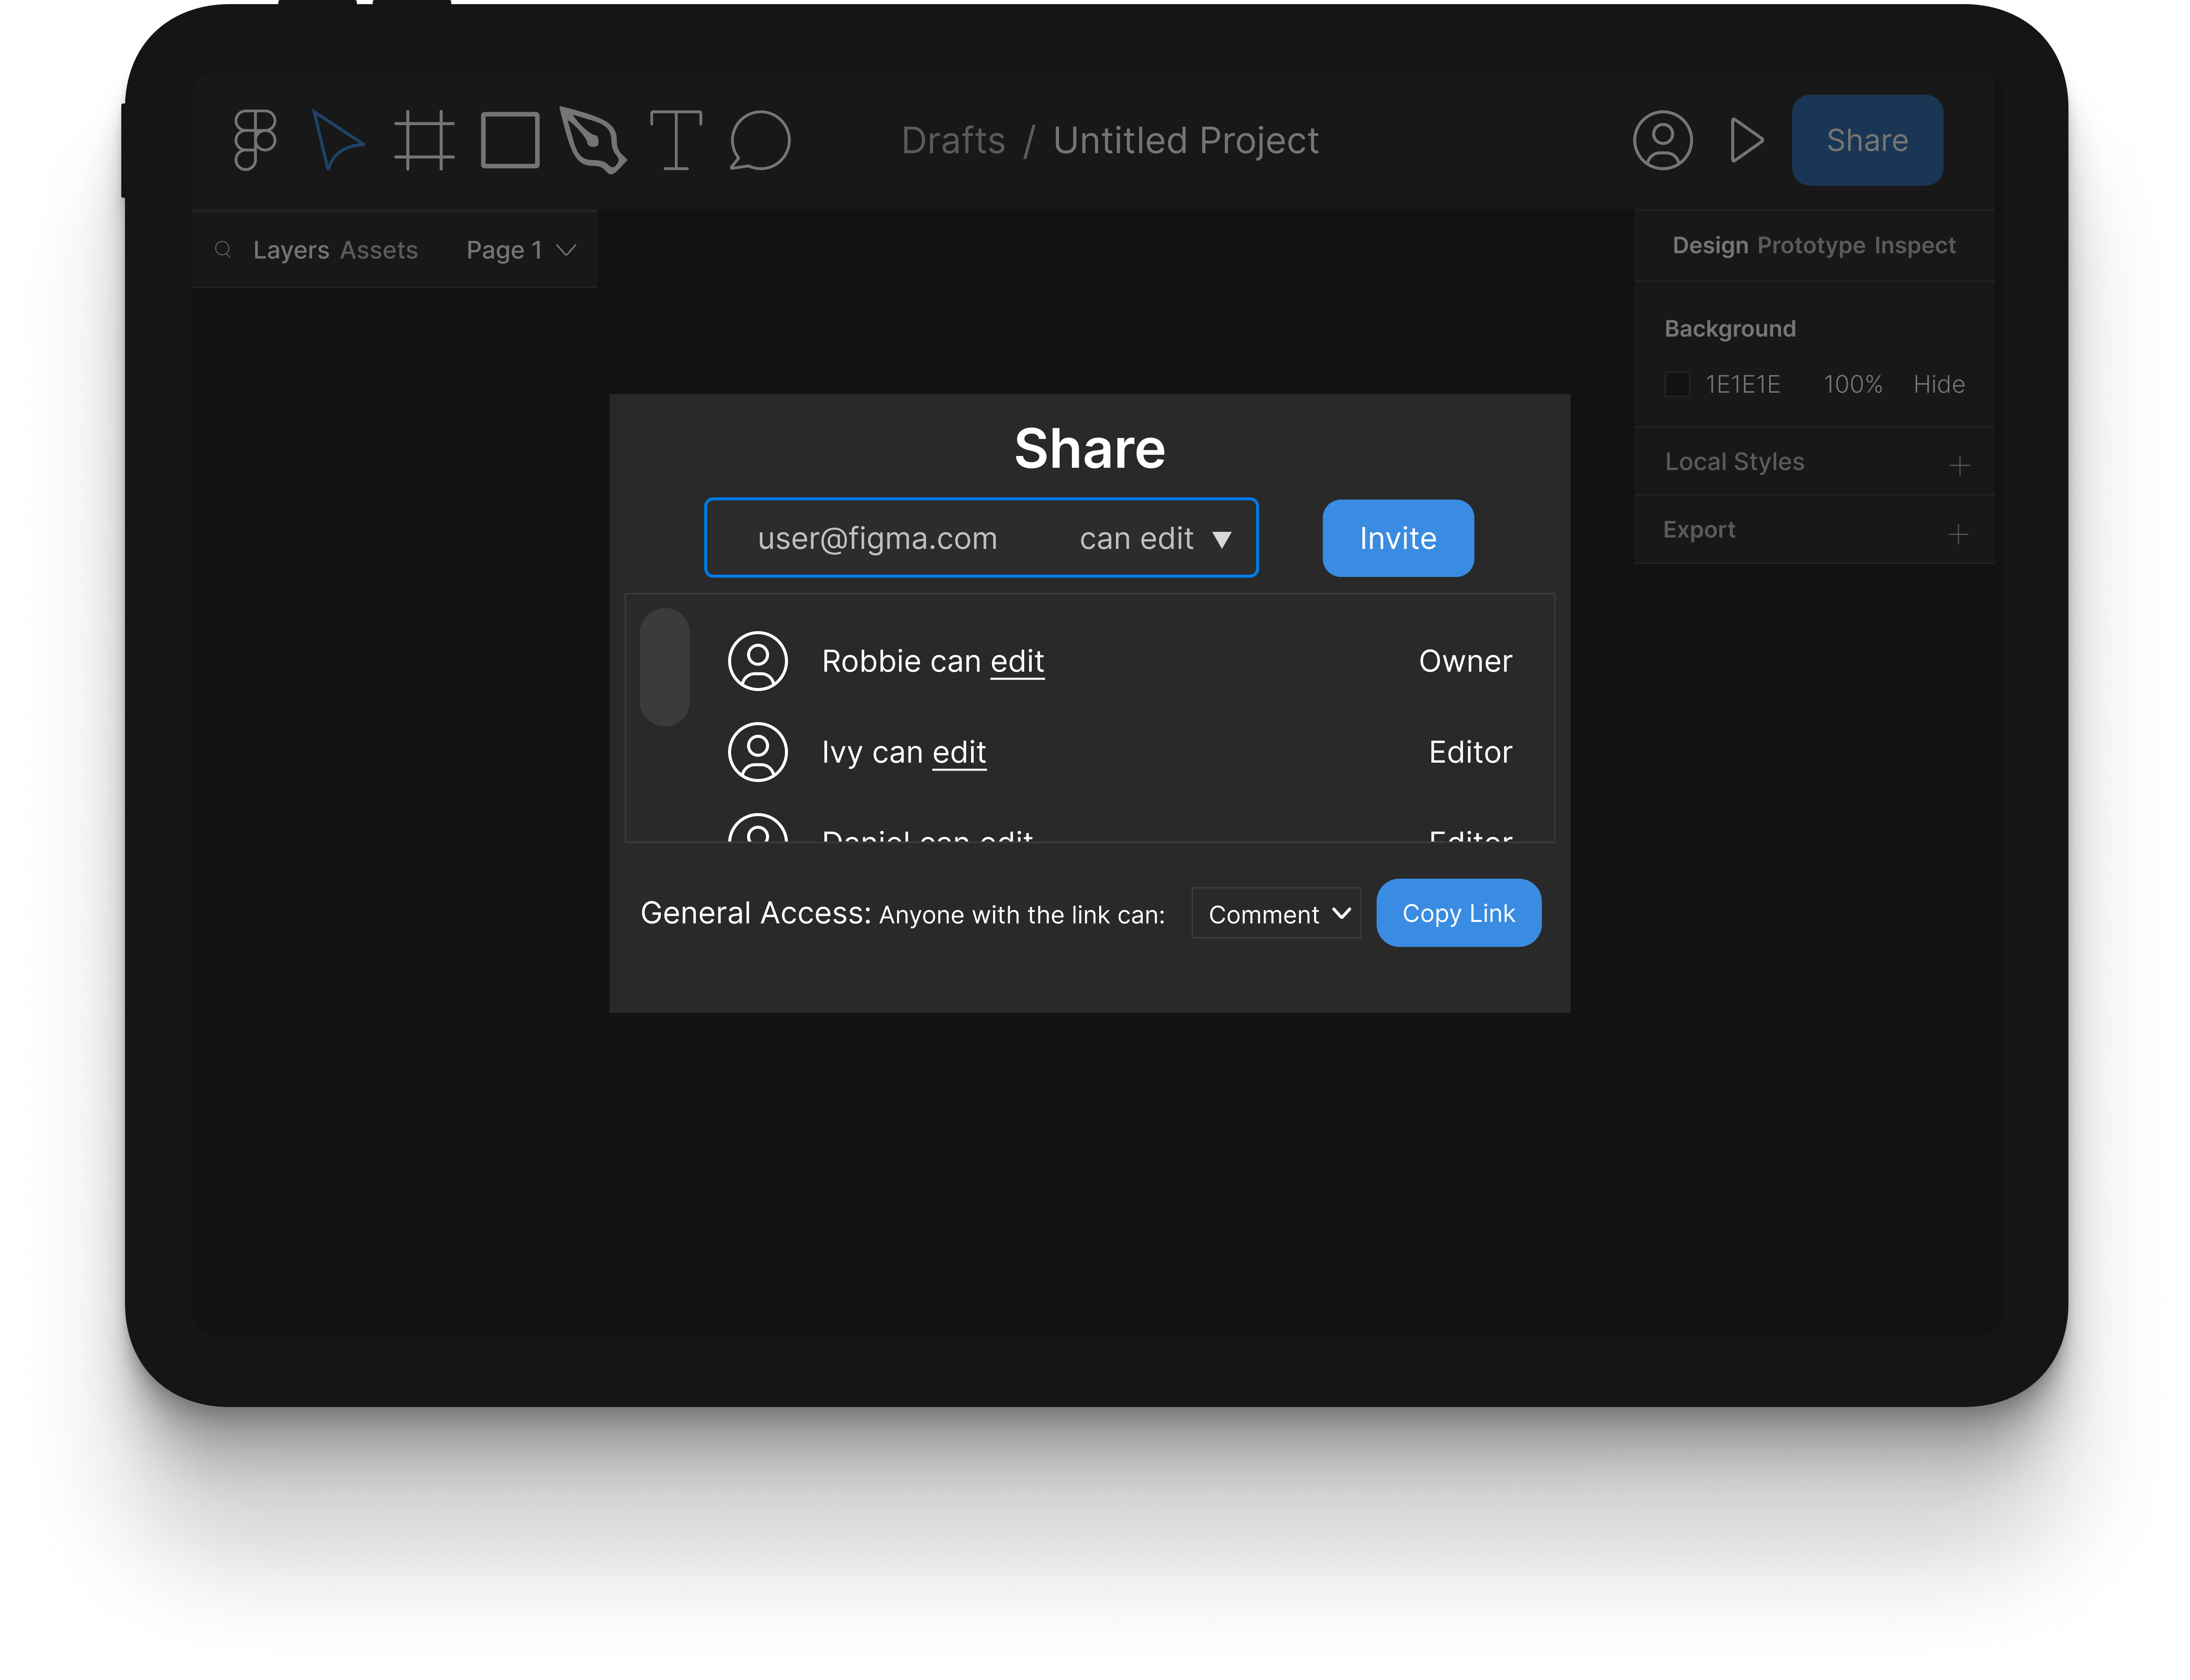Open Ivy's edit permission link

tap(959, 753)
